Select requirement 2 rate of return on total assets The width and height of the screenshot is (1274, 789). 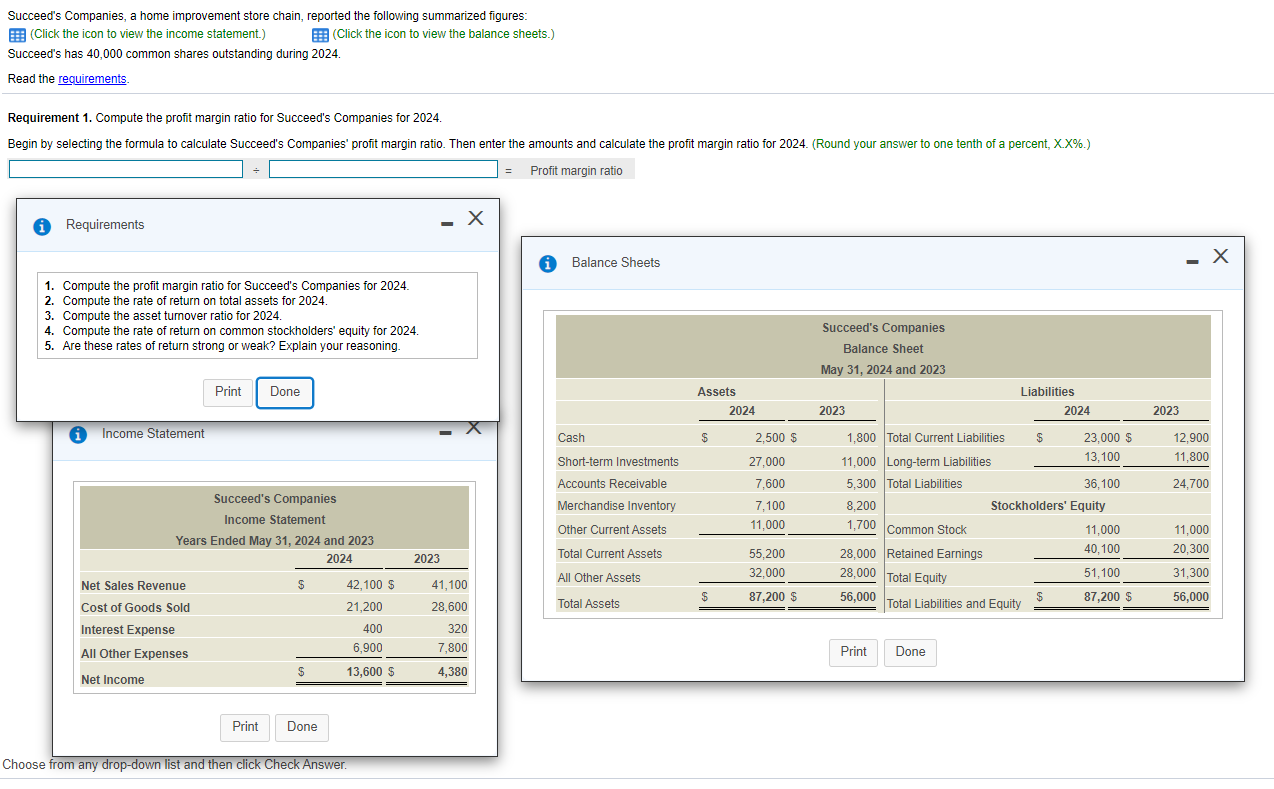coord(195,301)
